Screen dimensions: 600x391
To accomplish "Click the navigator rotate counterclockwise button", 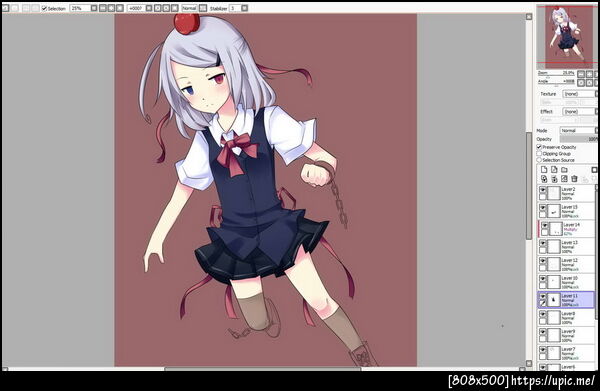I will pyautogui.click(x=581, y=83).
